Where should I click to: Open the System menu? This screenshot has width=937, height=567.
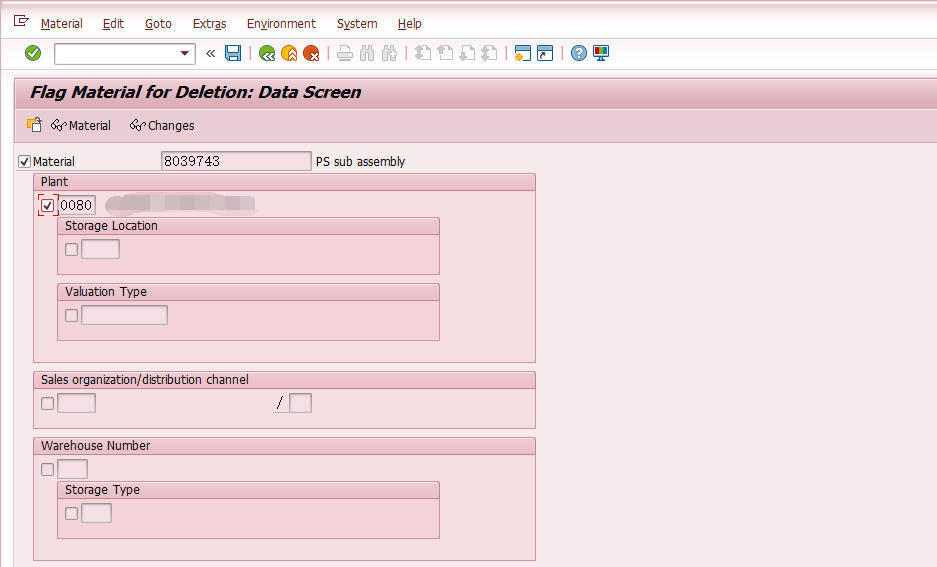pos(357,24)
